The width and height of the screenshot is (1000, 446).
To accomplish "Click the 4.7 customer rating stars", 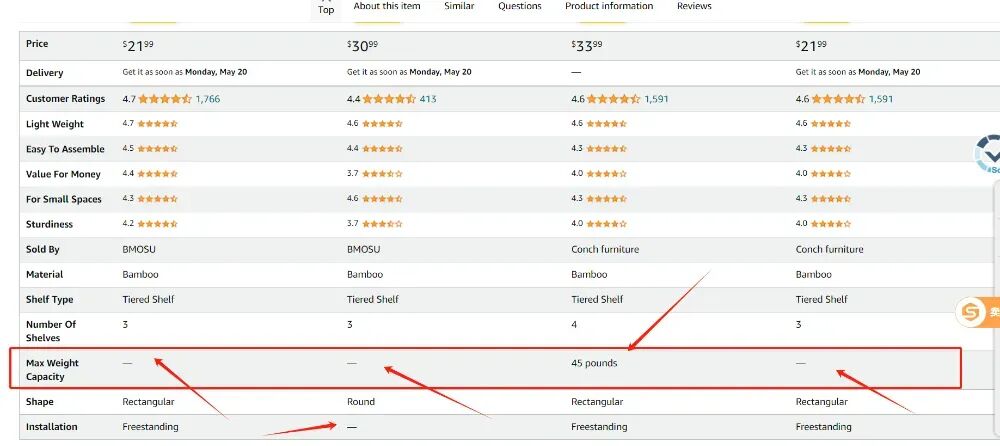I will (x=165, y=99).
